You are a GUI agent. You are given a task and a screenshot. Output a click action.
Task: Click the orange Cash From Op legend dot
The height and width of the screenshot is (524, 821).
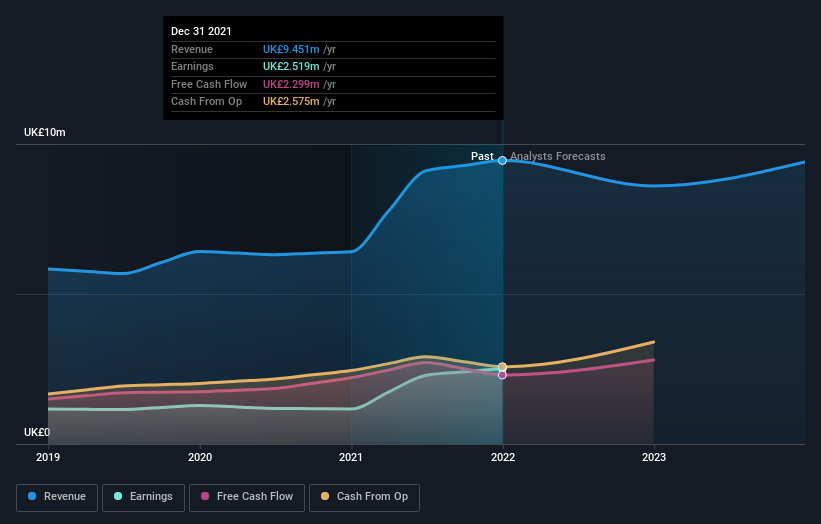[x=325, y=496]
